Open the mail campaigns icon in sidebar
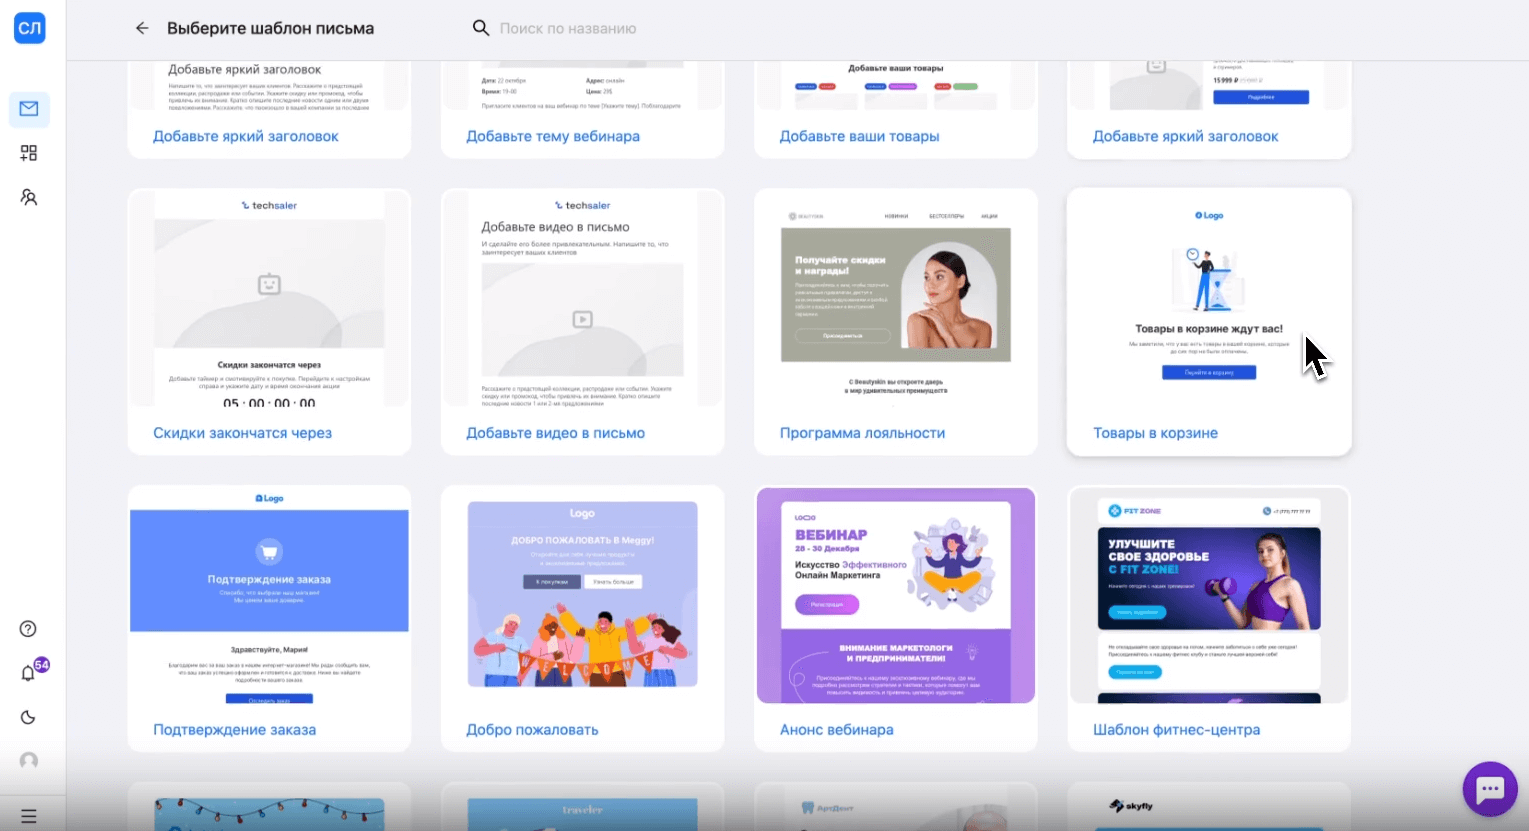1529x831 pixels. [29, 109]
